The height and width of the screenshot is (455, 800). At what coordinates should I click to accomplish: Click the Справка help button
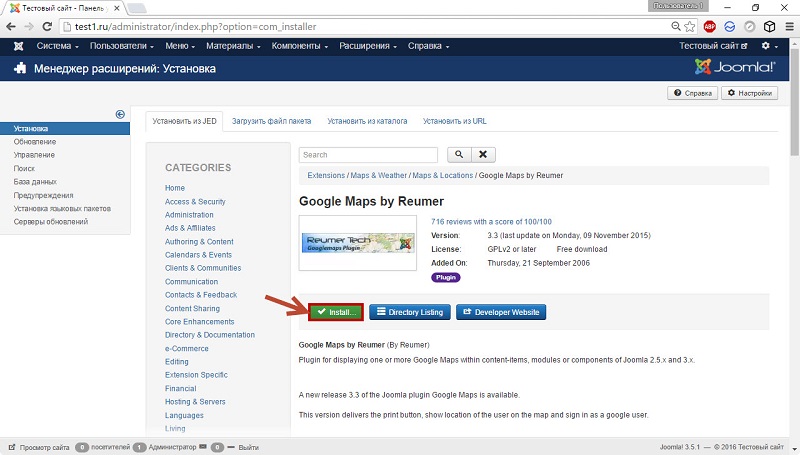click(692, 93)
